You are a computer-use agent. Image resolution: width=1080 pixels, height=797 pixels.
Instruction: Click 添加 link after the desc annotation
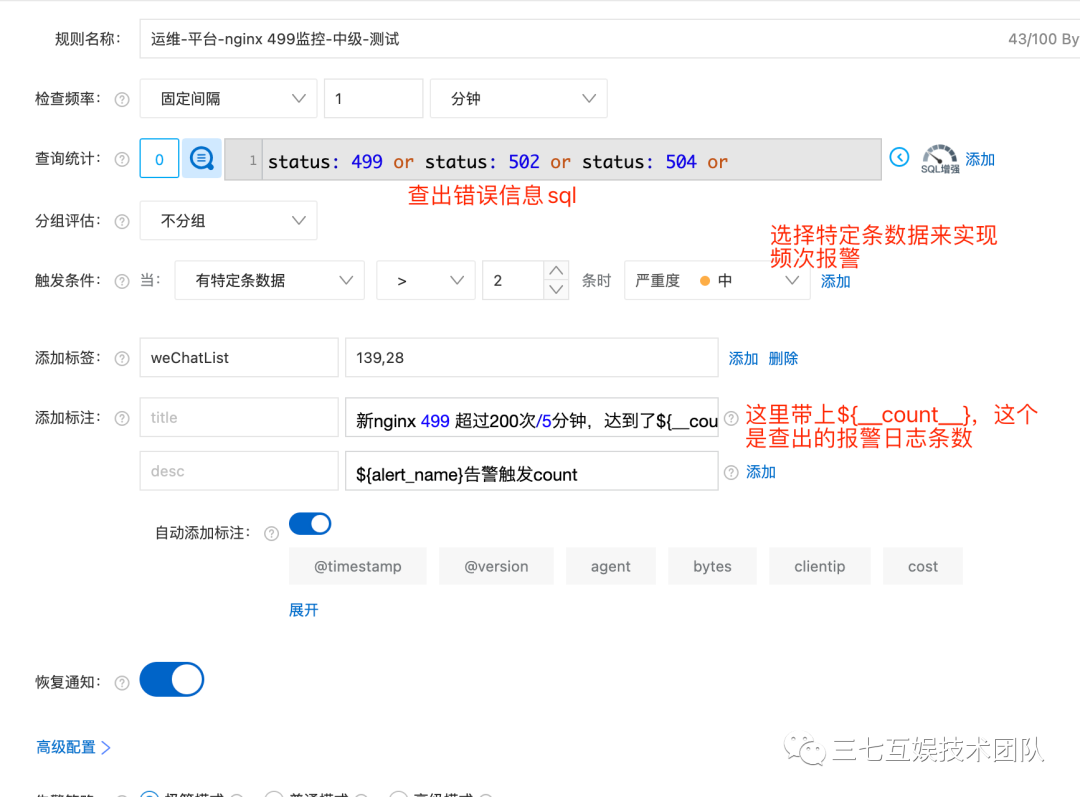[761, 472]
